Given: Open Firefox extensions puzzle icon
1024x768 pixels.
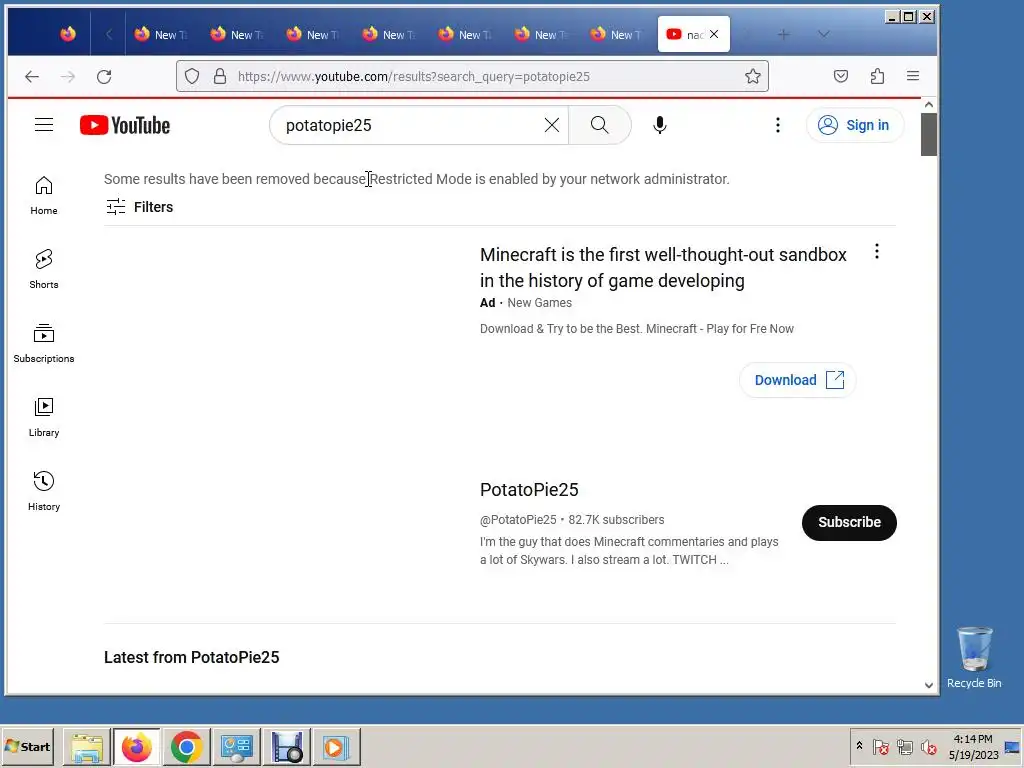Looking at the screenshot, I should [877, 76].
